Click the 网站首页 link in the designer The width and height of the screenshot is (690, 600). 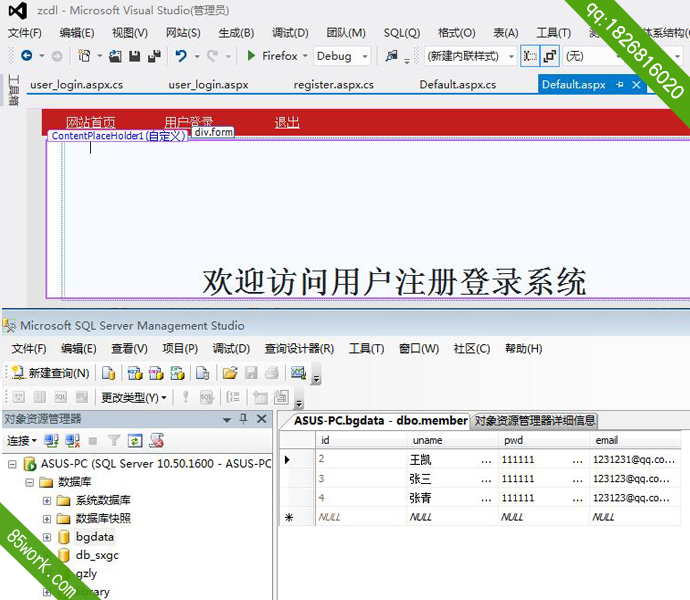tap(91, 122)
